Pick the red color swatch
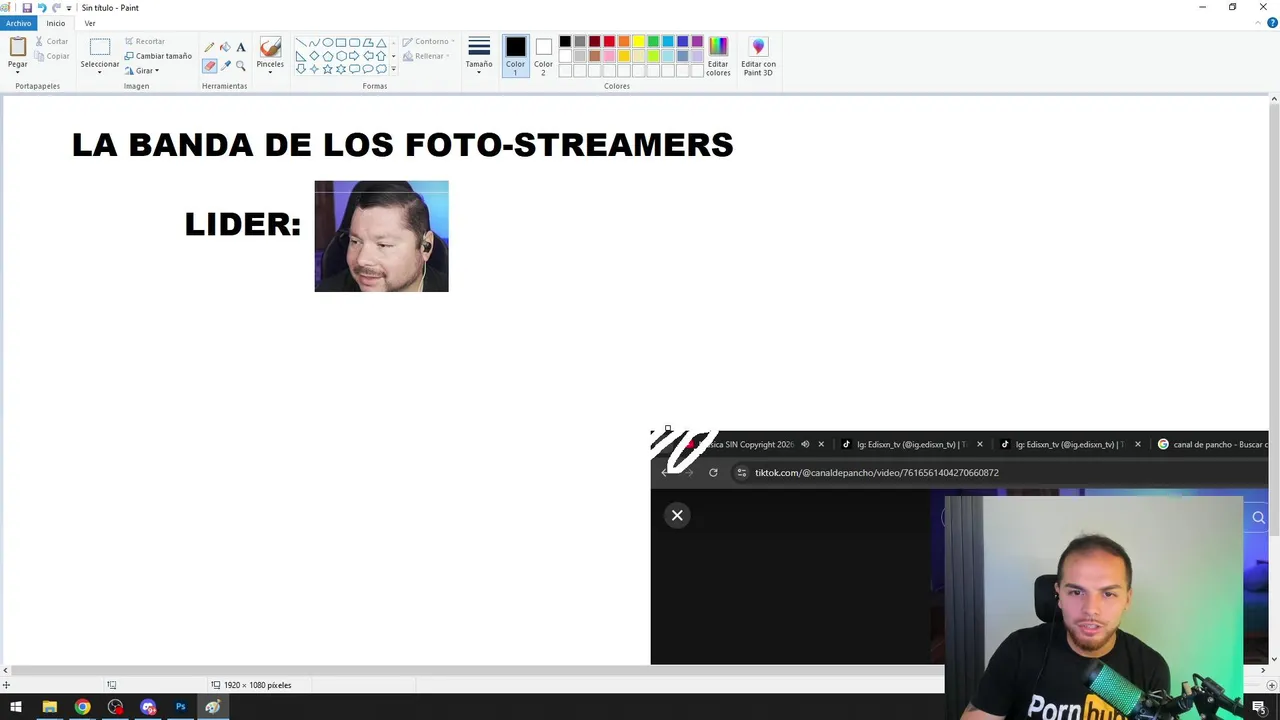1280x720 pixels. coord(609,41)
